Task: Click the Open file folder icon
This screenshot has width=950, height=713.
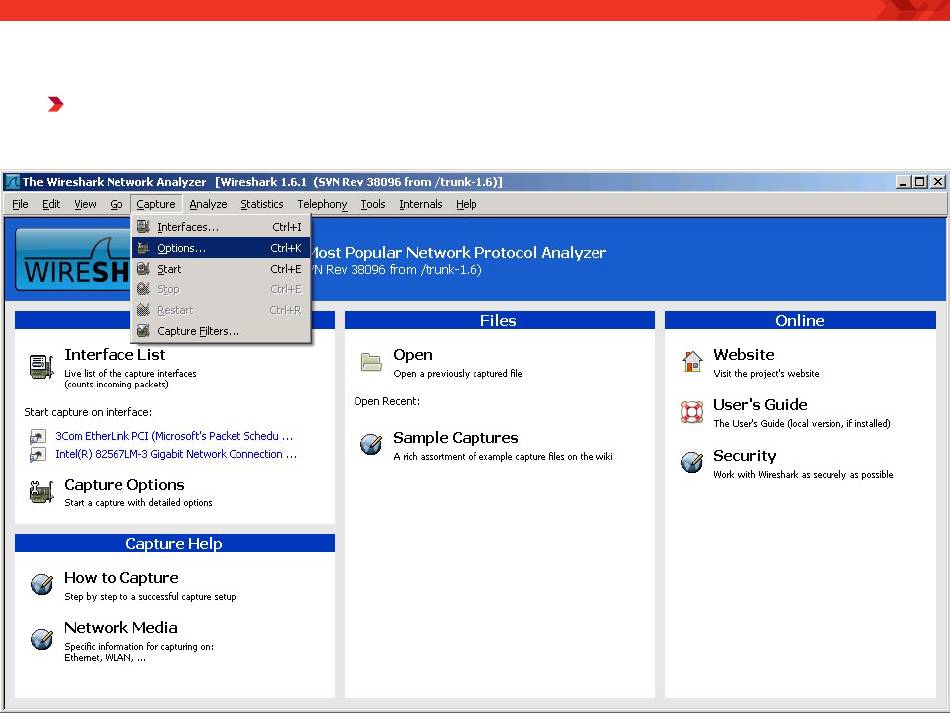Action: [x=371, y=362]
